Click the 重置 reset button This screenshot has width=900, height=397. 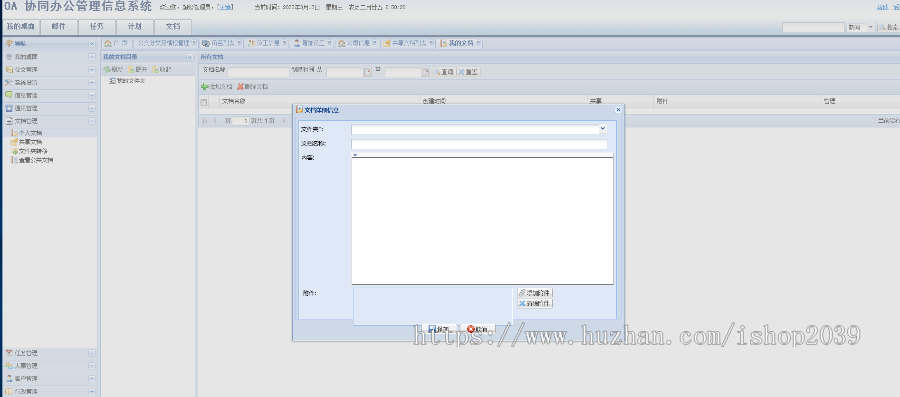pyautogui.click(x=469, y=72)
